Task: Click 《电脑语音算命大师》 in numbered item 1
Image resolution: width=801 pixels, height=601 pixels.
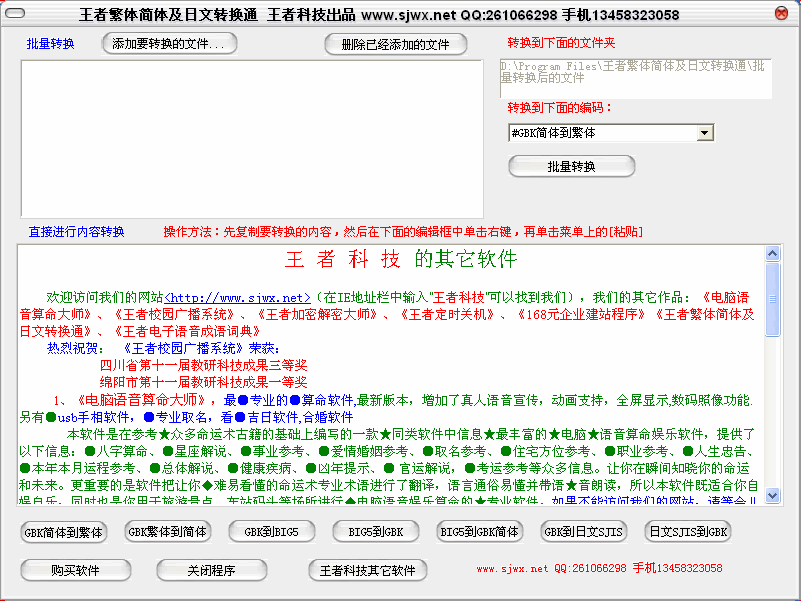Action: click(x=142, y=400)
